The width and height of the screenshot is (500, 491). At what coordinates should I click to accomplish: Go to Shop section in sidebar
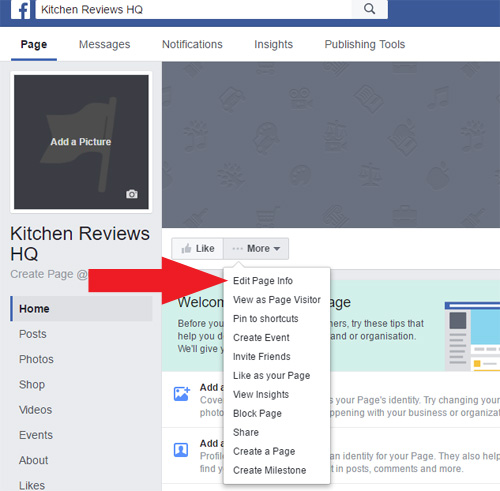(x=32, y=385)
